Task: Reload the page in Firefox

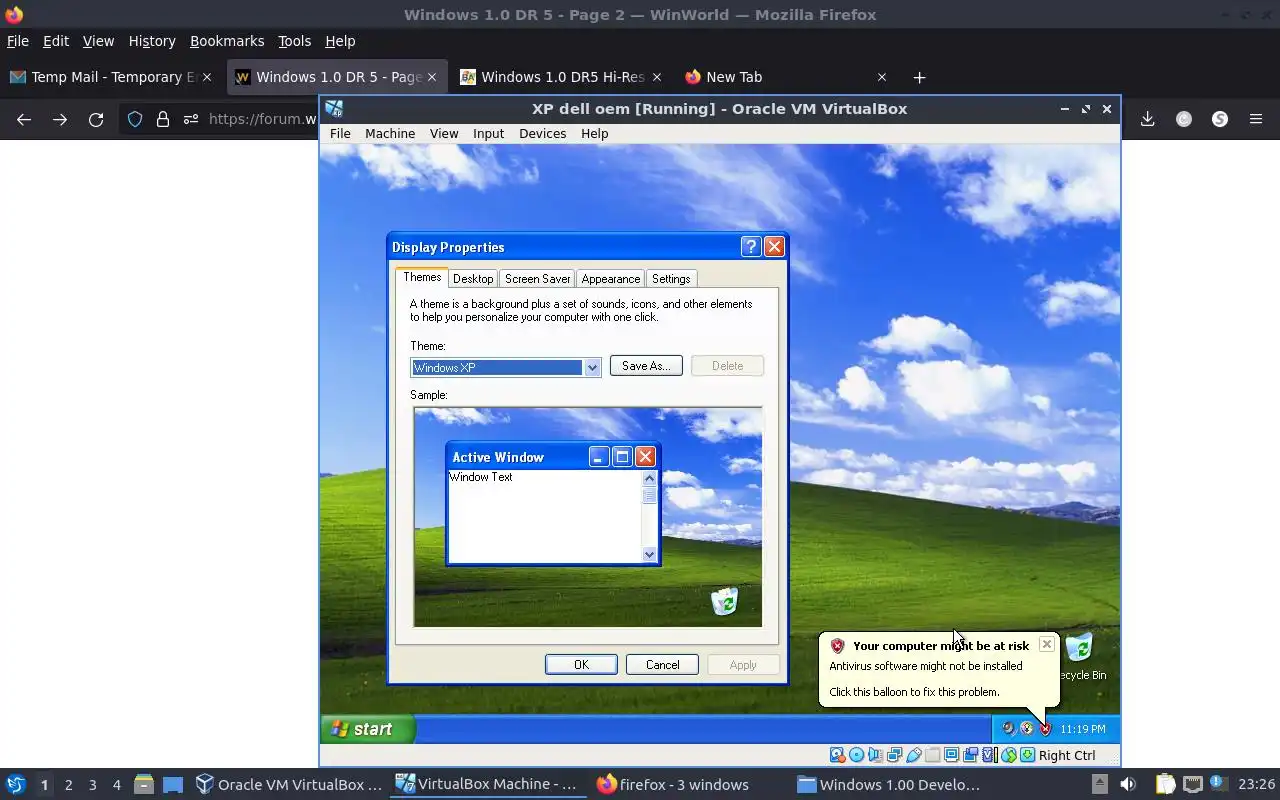Action: (96, 119)
